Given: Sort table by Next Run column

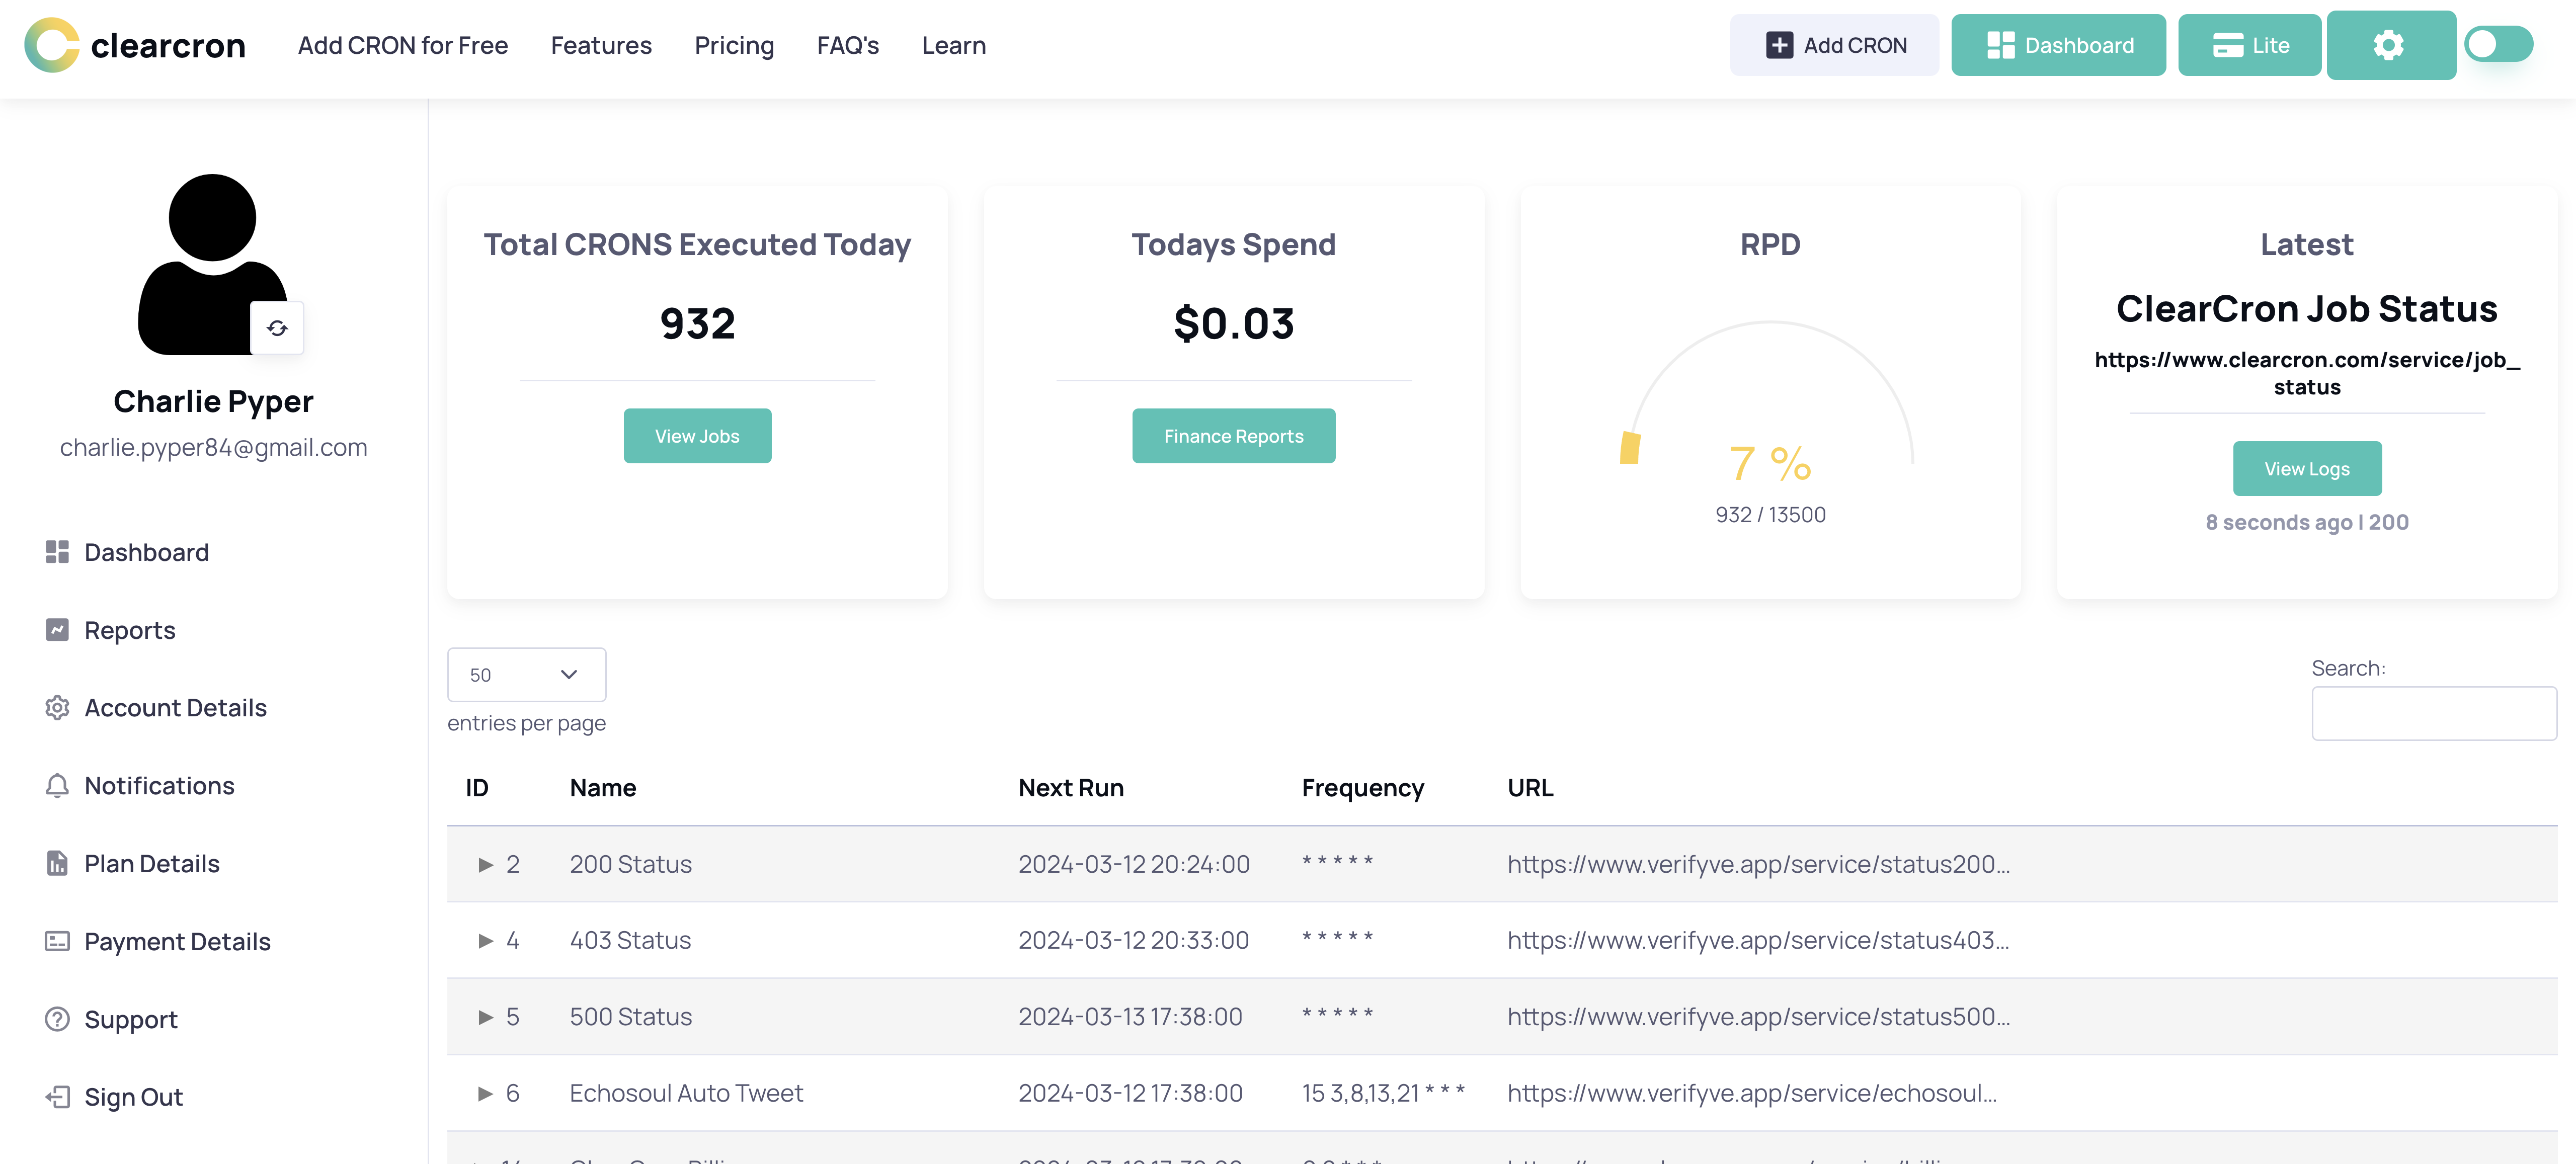Looking at the screenshot, I should pyautogui.click(x=1071, y=788).
